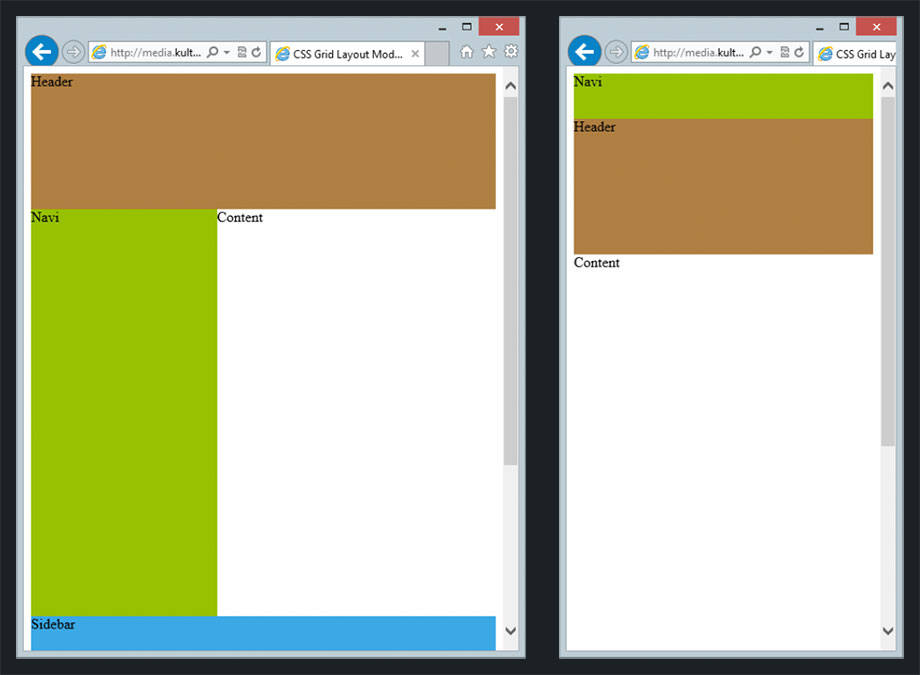Click the Back arrow in right browser window
Screen dimensions: 920x675
584,52
